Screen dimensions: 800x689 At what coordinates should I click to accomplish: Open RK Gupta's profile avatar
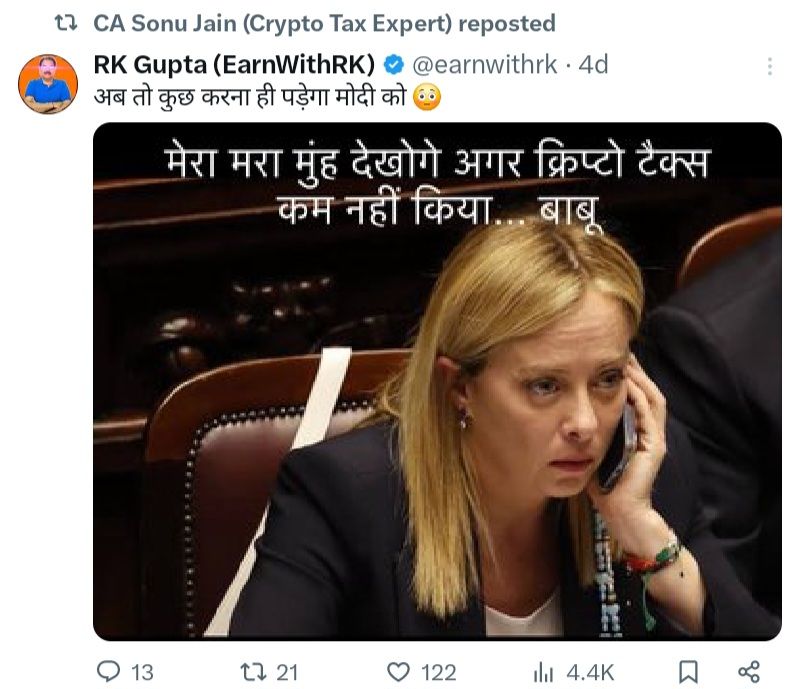[x=48, y=84]
